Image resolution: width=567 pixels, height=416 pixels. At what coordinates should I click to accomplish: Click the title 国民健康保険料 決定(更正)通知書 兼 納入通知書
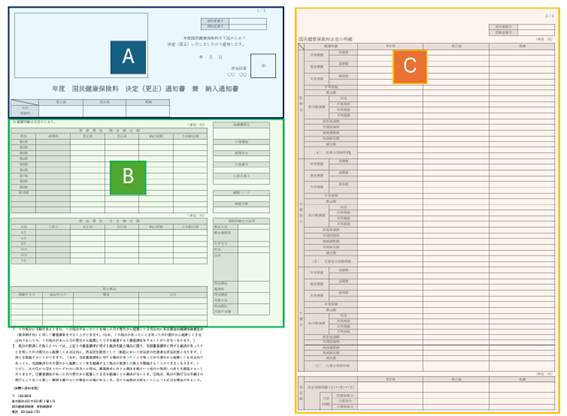(x=145, y=89)
